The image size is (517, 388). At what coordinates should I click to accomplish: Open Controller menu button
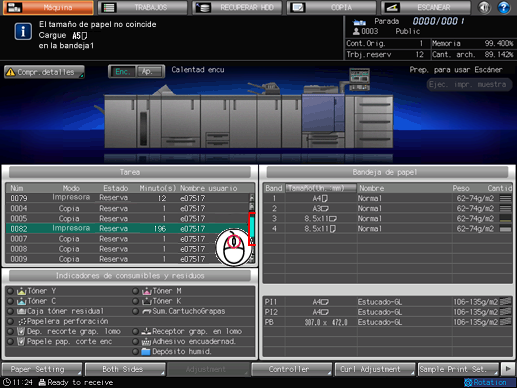pyautogui.click(x=292, y=369)
